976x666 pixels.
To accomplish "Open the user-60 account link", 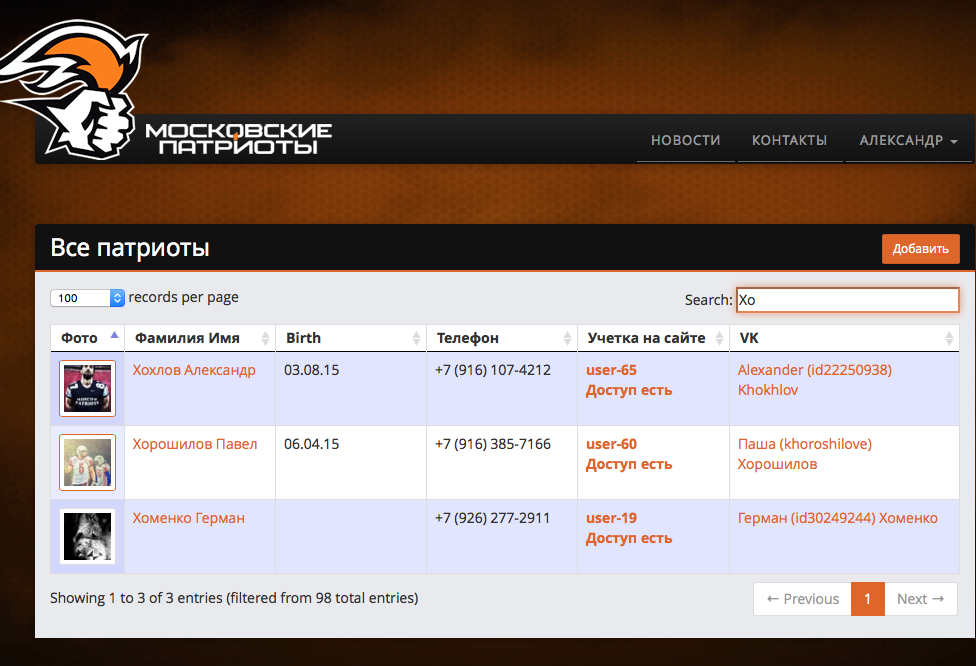I will [611, 444].
